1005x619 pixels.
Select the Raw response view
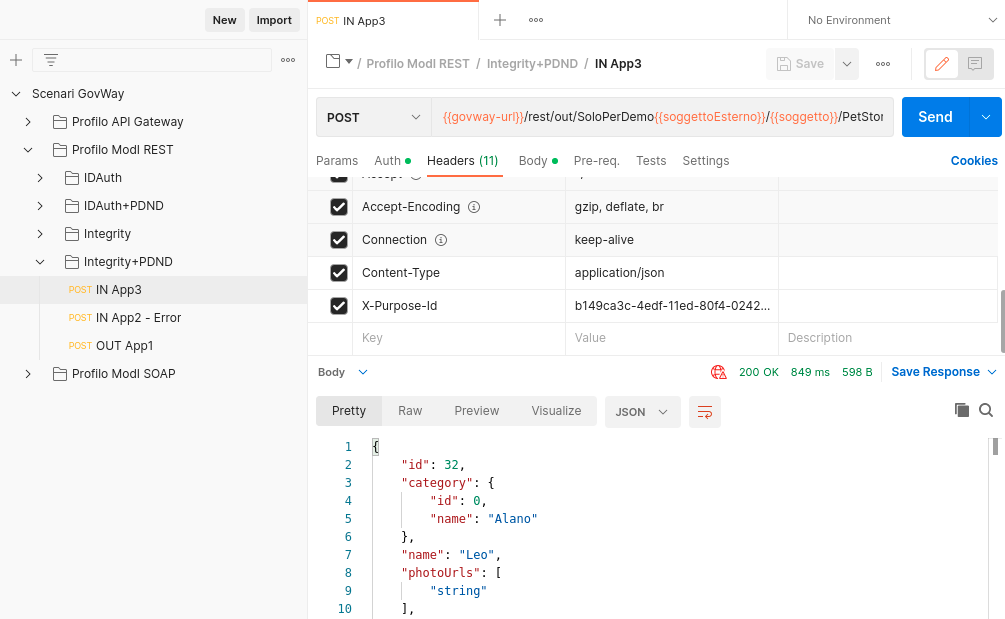(x=410, y=411)
